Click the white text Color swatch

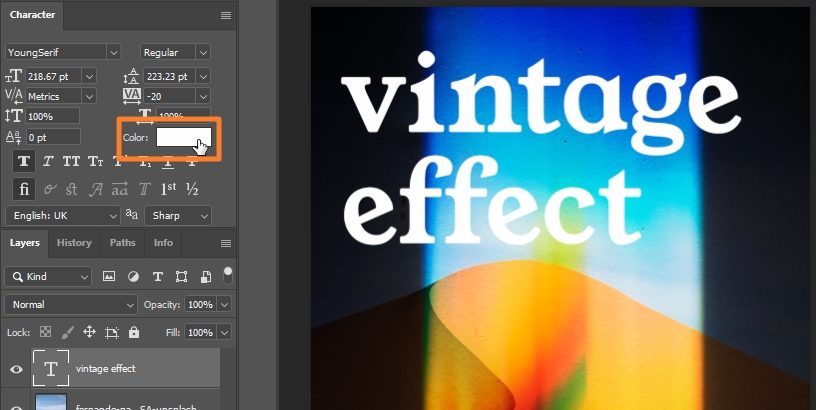point(184,137)
